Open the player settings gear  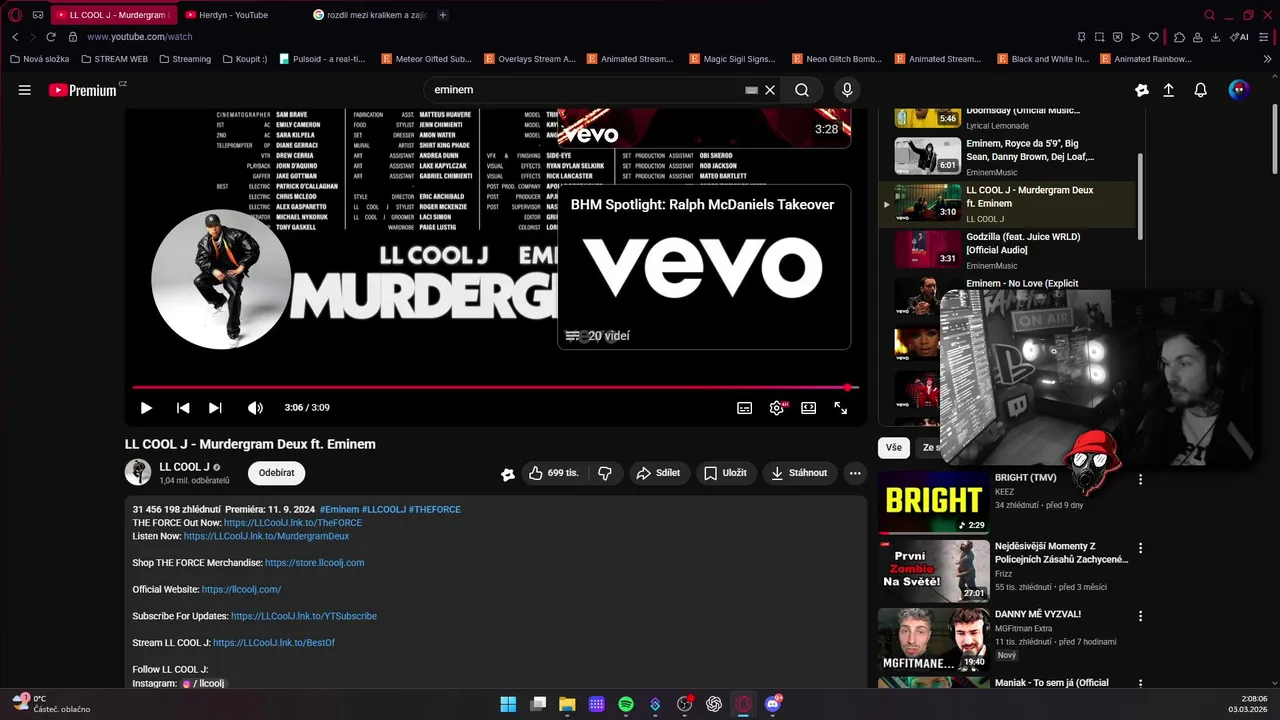click(777, 408)
